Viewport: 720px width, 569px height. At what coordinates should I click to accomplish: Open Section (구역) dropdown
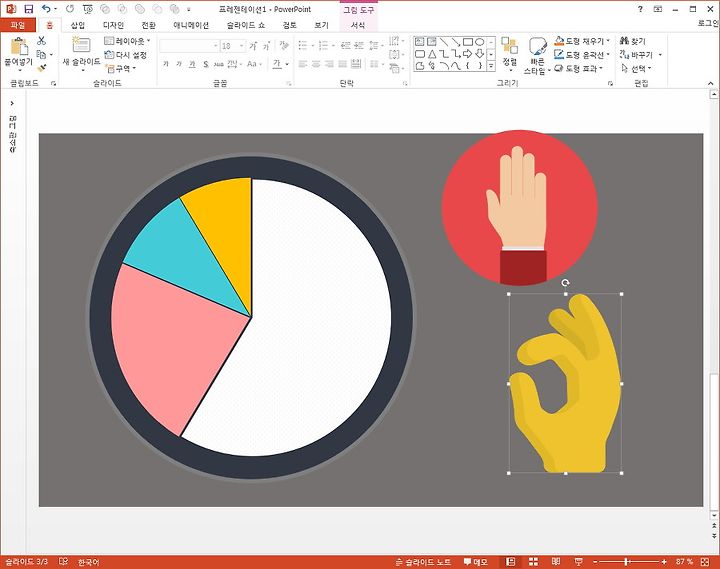pyautogui.click(x=121, y=68)
